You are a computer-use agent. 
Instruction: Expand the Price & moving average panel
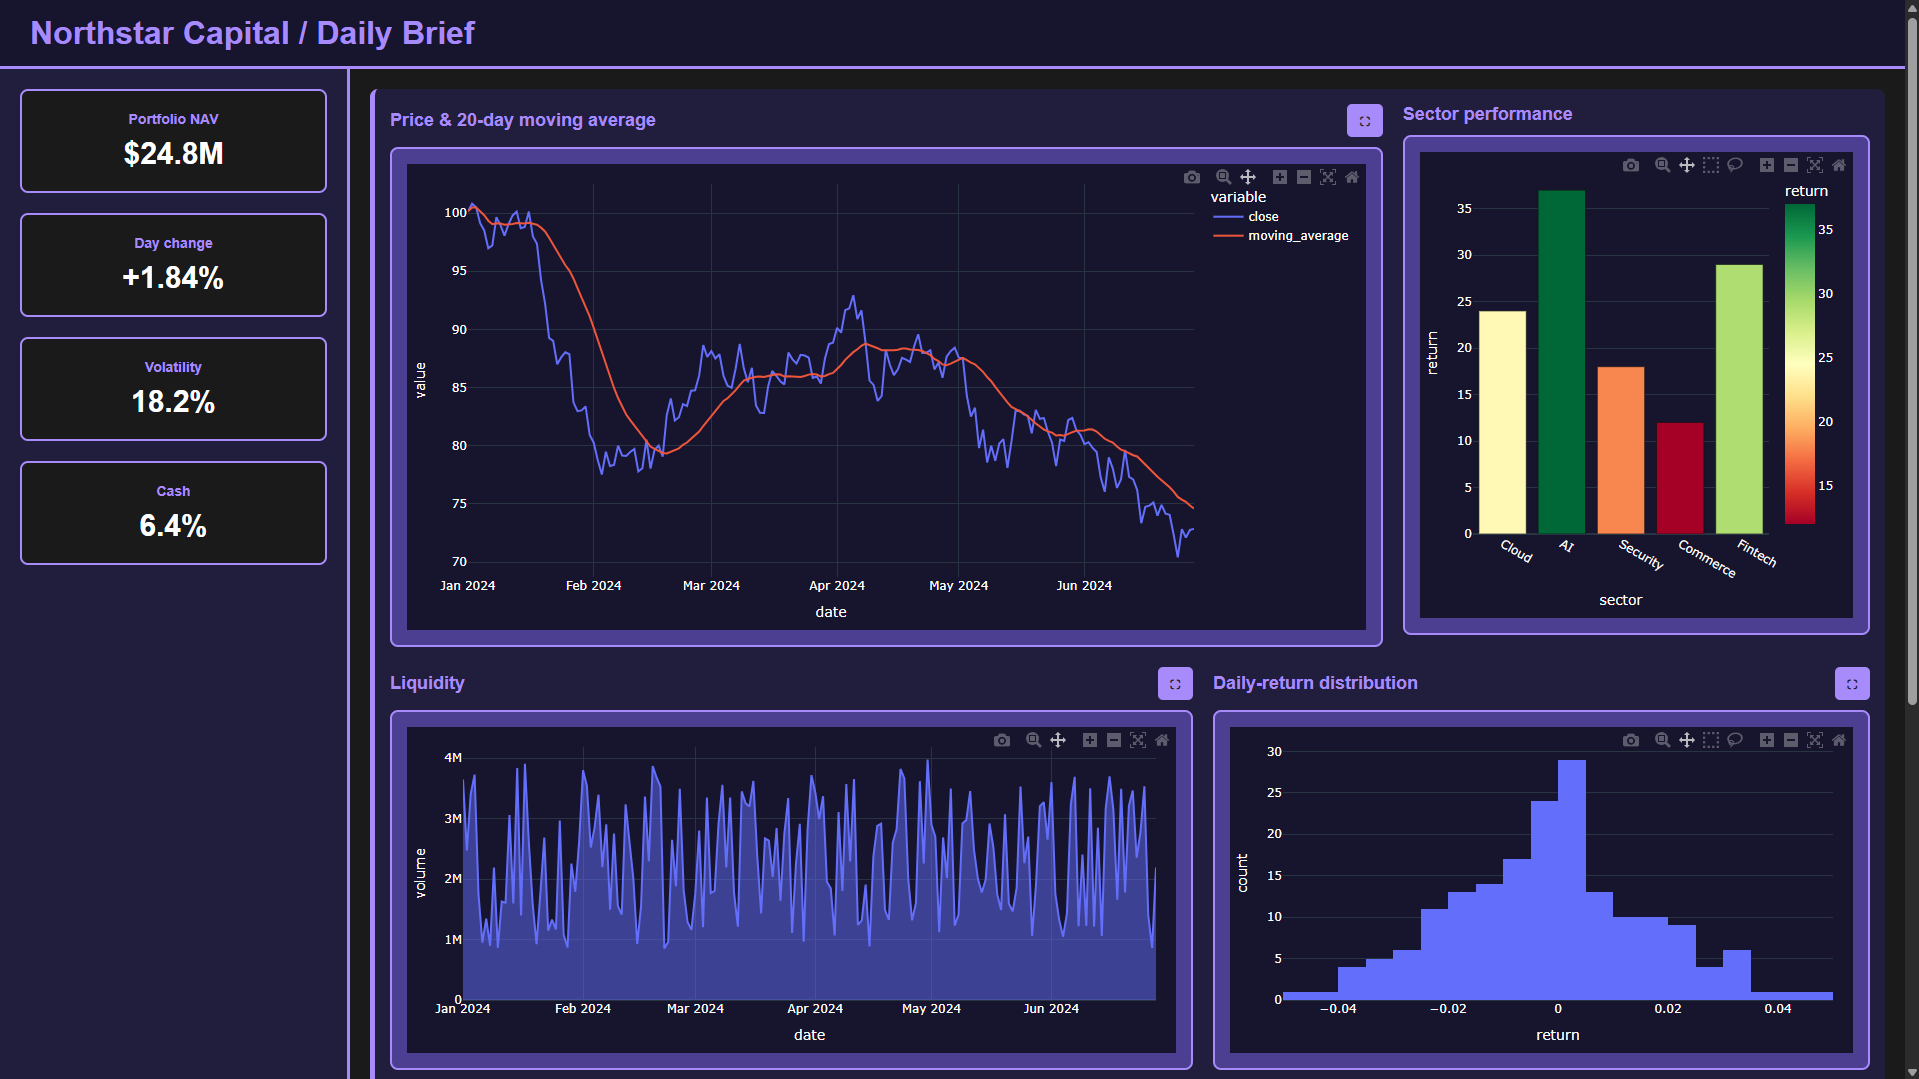1364,121
